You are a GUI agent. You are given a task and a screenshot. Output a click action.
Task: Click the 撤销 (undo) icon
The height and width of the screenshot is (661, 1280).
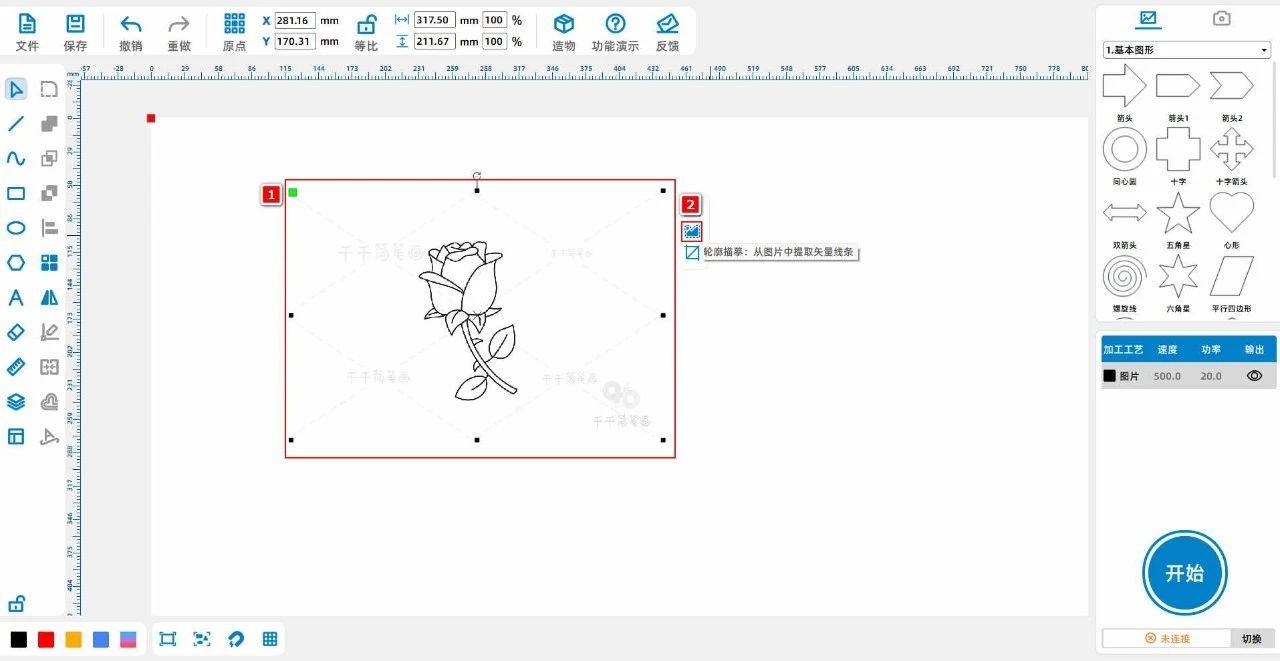(x=130, y=25)
